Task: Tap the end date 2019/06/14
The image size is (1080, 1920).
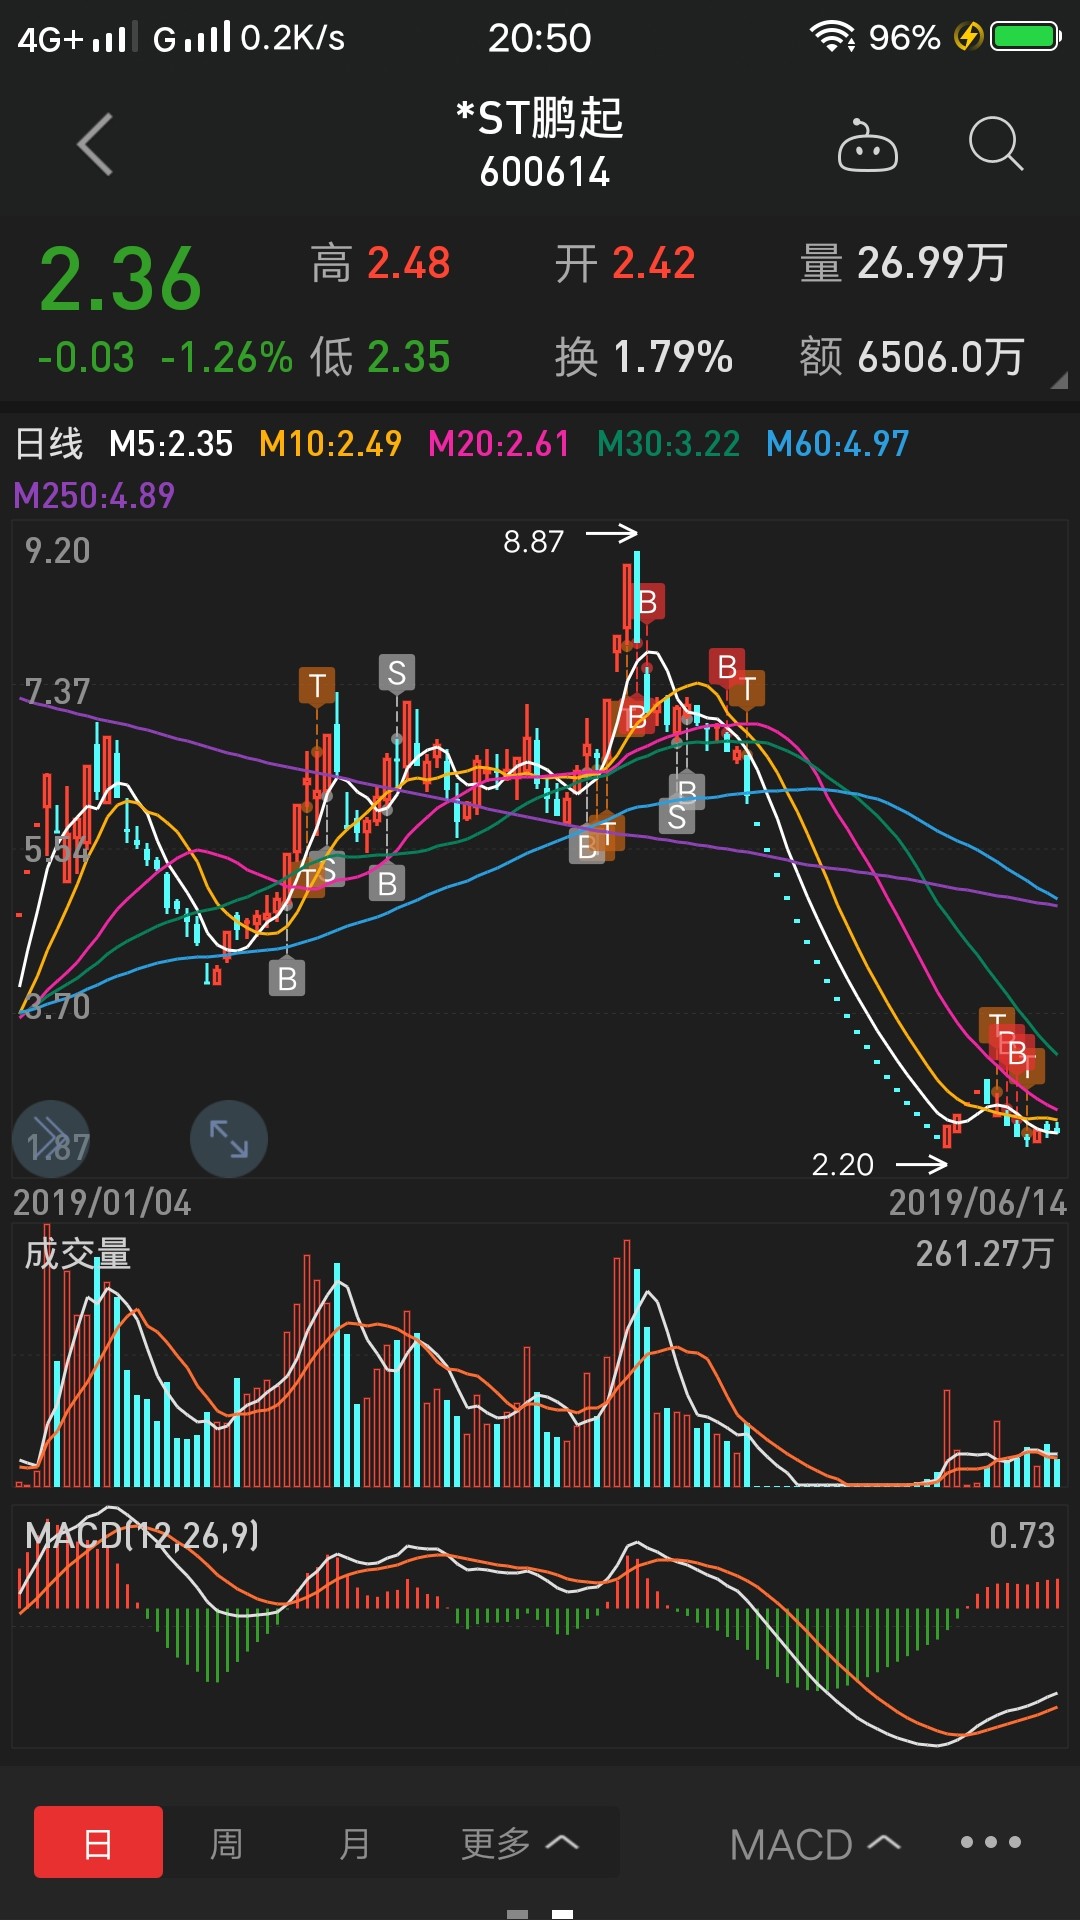Action: coord(978,1202)
